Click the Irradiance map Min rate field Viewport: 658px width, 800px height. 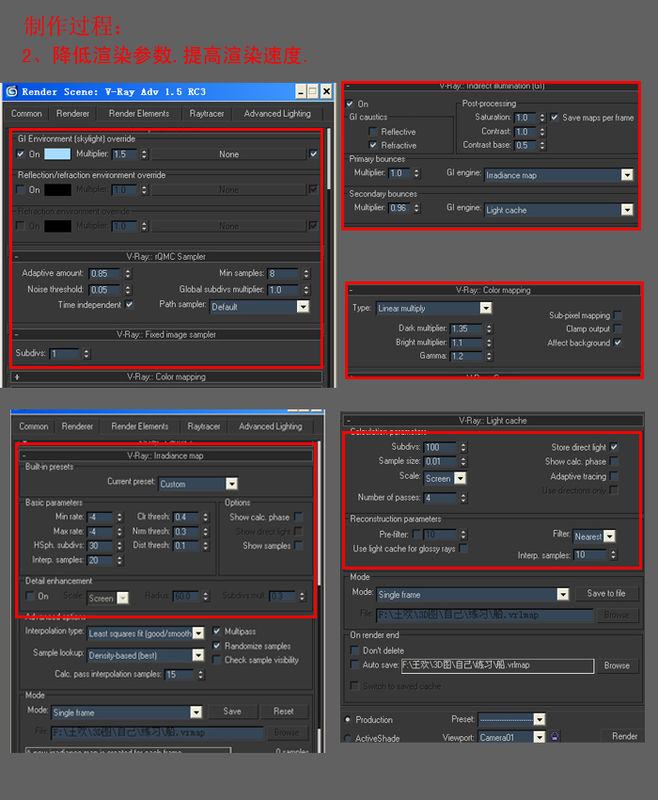click(x=99, y=517)
